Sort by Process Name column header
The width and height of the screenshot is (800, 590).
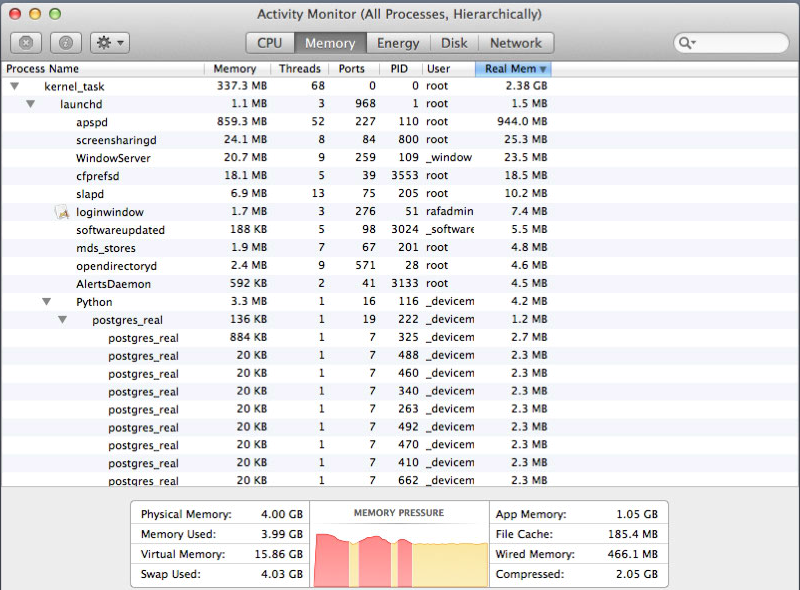[x=103, y=69]
